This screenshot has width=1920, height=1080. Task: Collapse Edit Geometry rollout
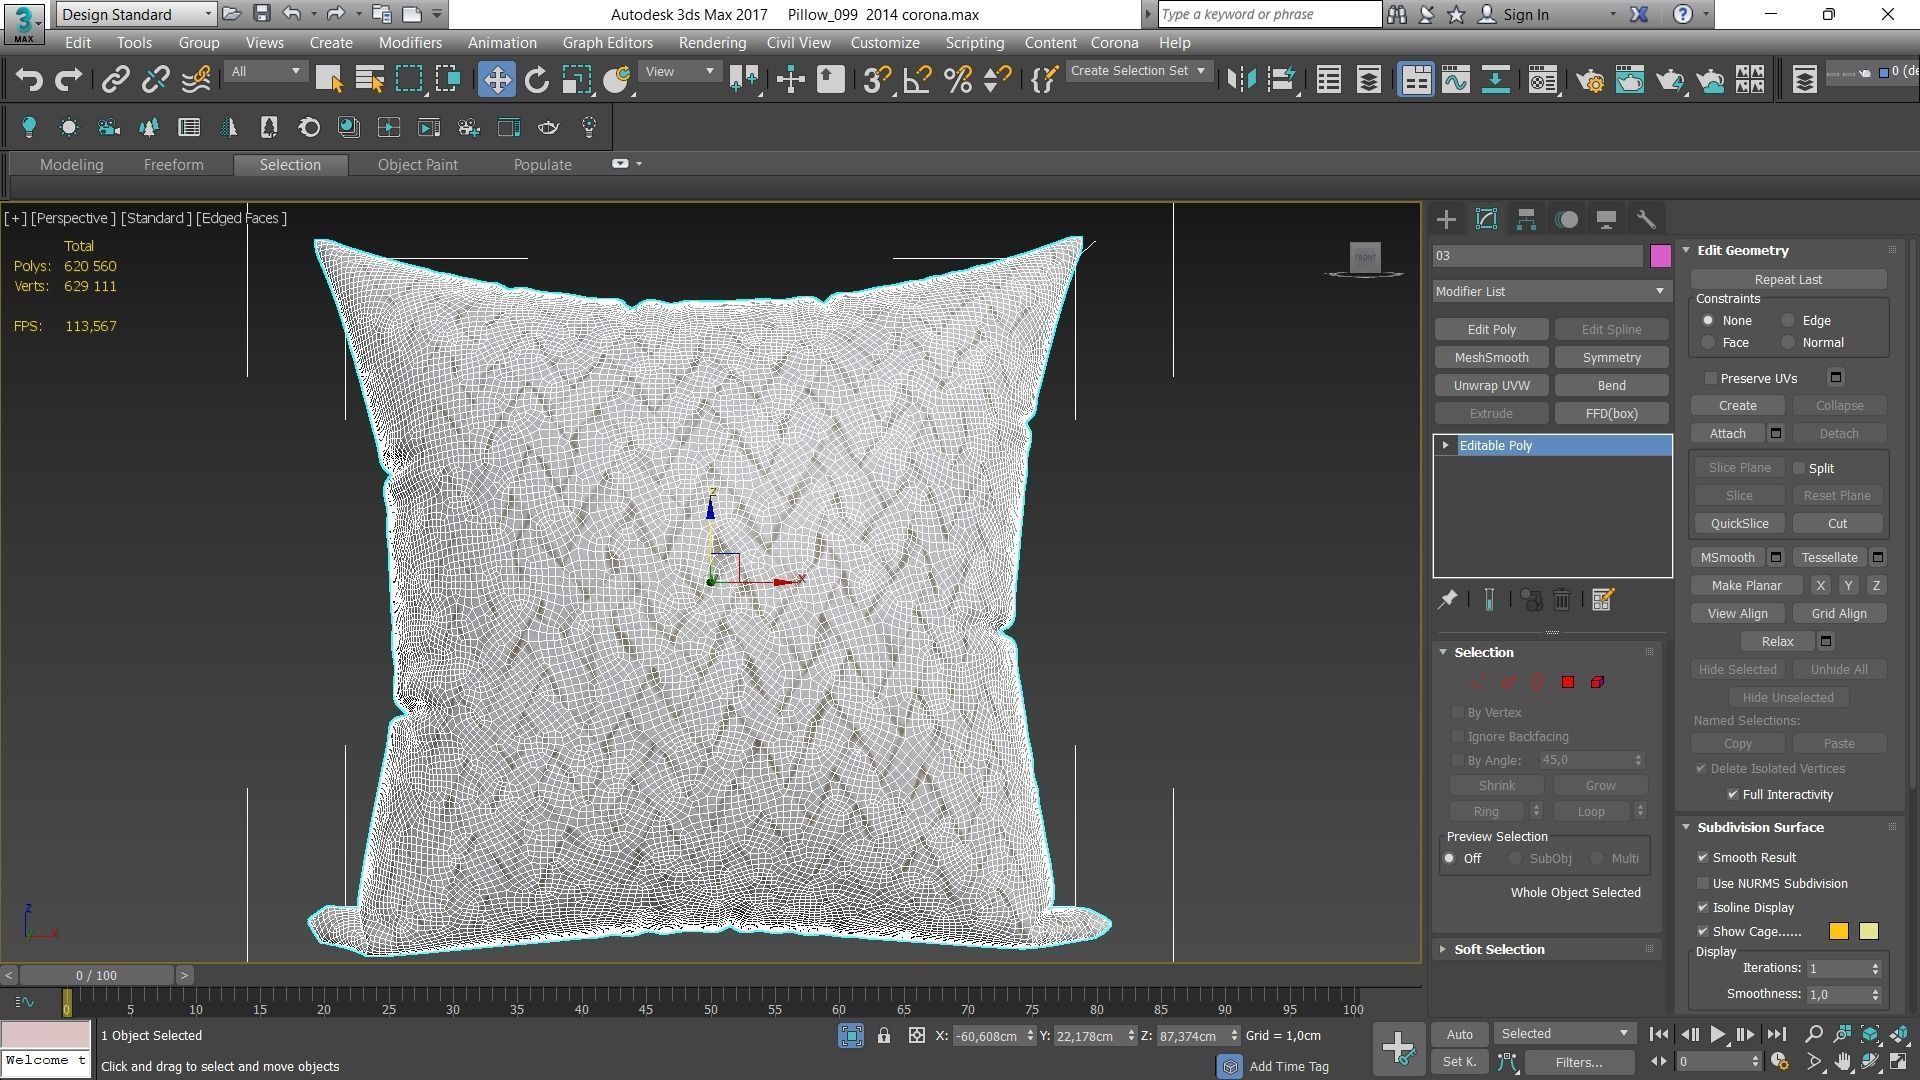1686,251
